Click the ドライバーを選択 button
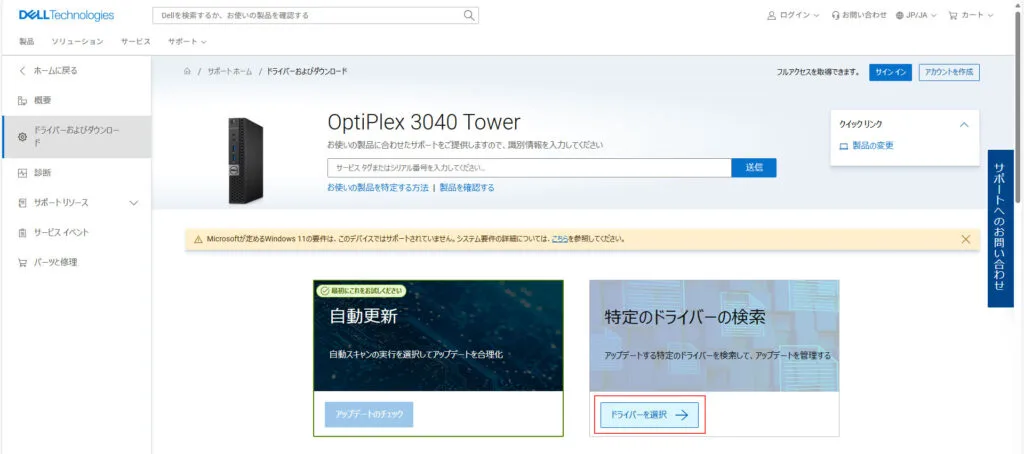This screenshot has width=1024, height=454. pos(647,415)
